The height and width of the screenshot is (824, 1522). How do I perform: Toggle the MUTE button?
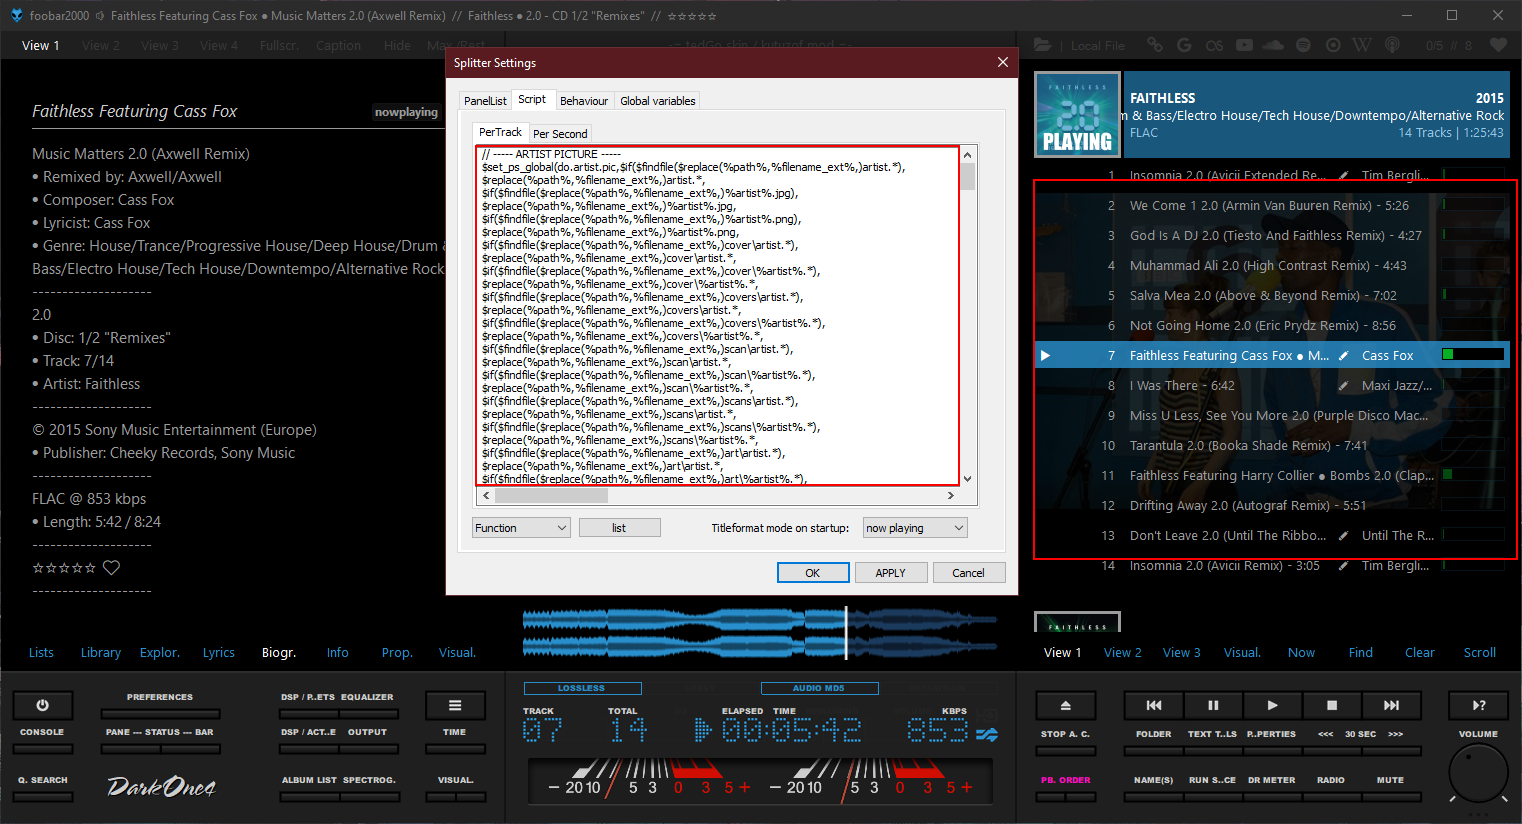(1390, 796)
